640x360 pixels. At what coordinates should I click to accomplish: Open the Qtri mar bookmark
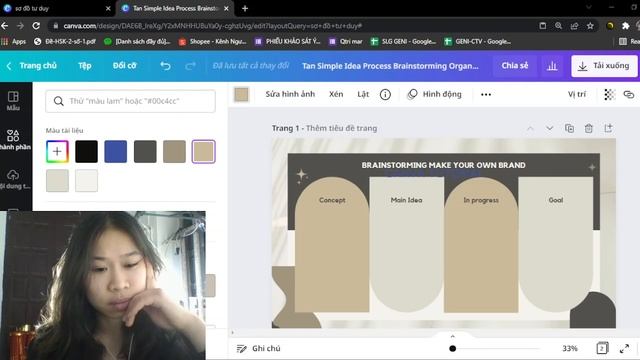point(346,41)
